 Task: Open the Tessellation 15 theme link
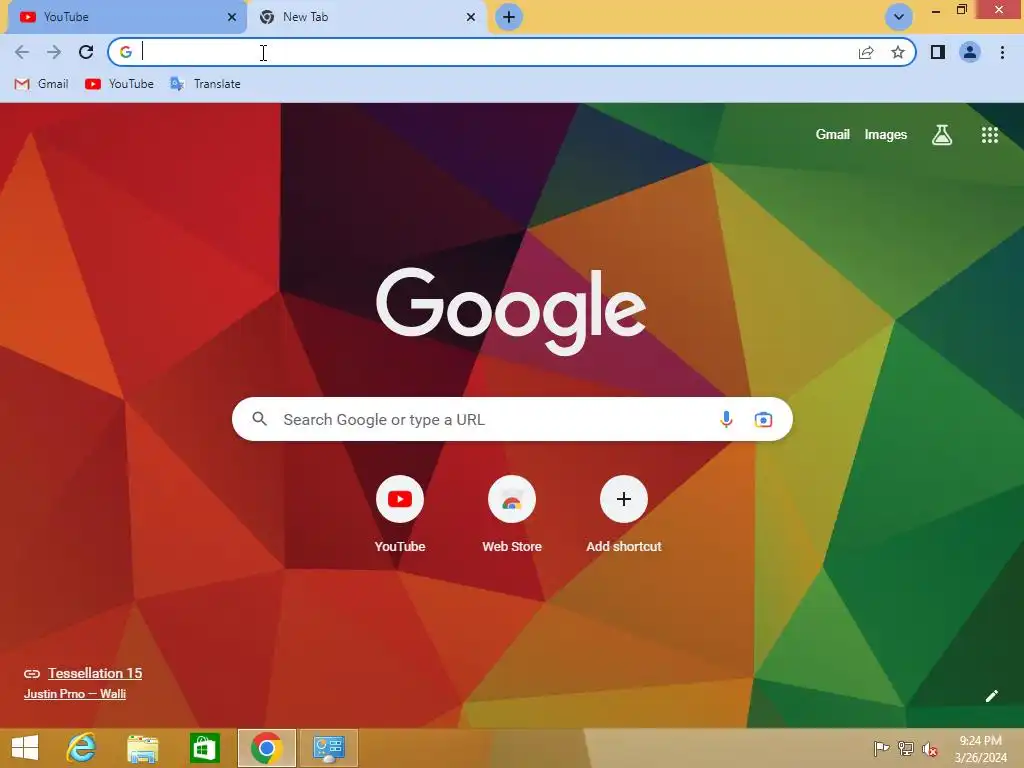[95, 673]
